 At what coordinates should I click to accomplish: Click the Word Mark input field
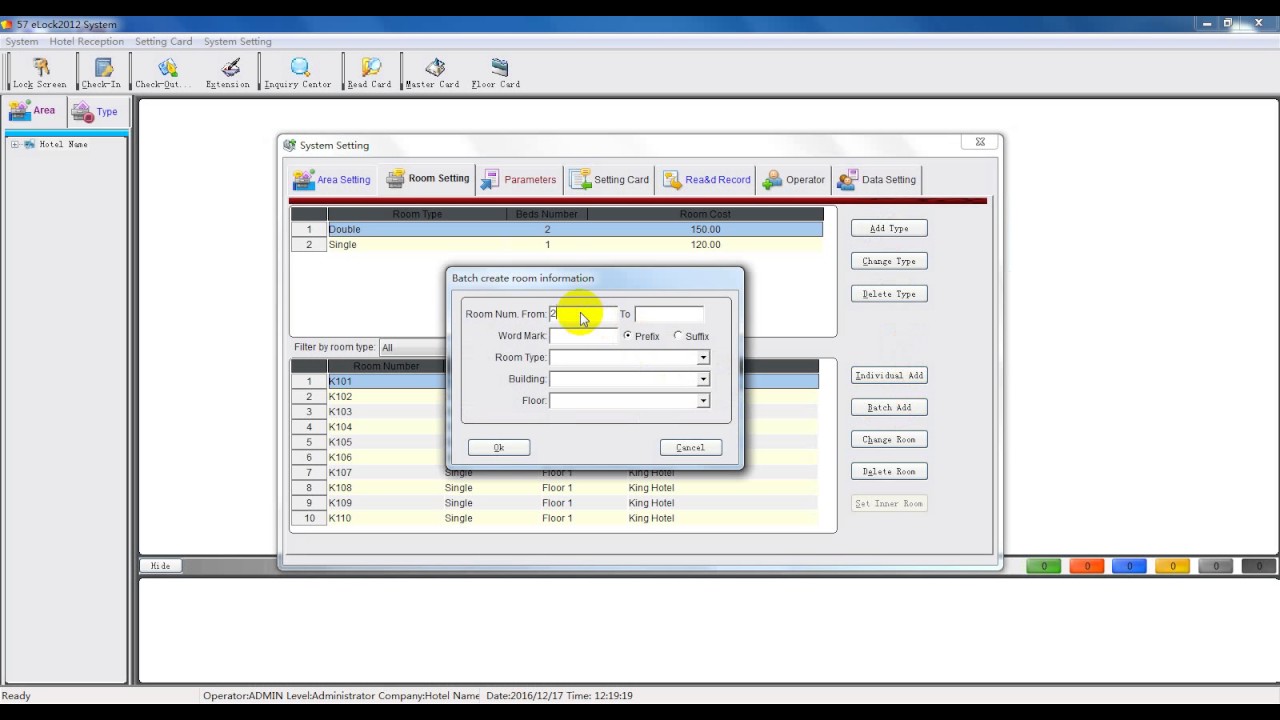(583, 336)
